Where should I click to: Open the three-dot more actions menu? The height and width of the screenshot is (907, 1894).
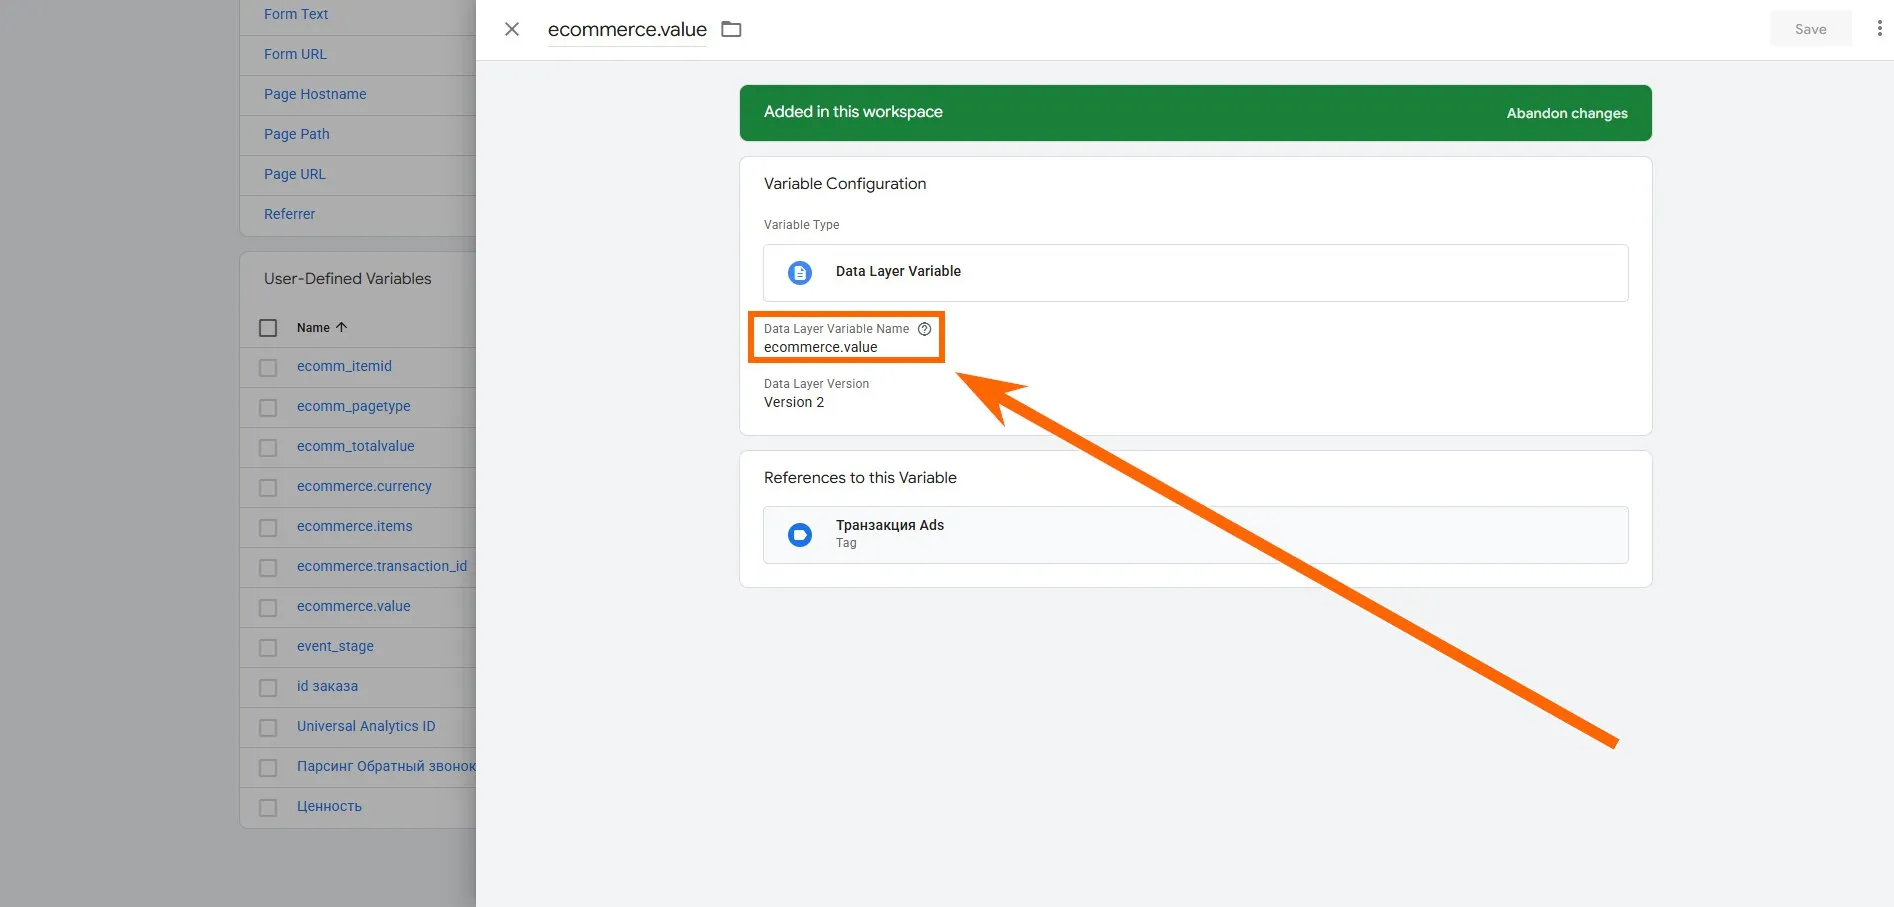[x=1879, y=29]
